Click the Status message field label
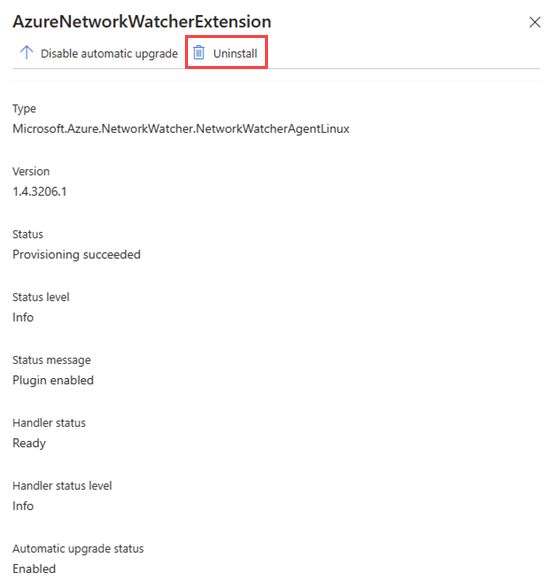Image resolution: width=550 pixels, height=588 pixels. point(52,360)
